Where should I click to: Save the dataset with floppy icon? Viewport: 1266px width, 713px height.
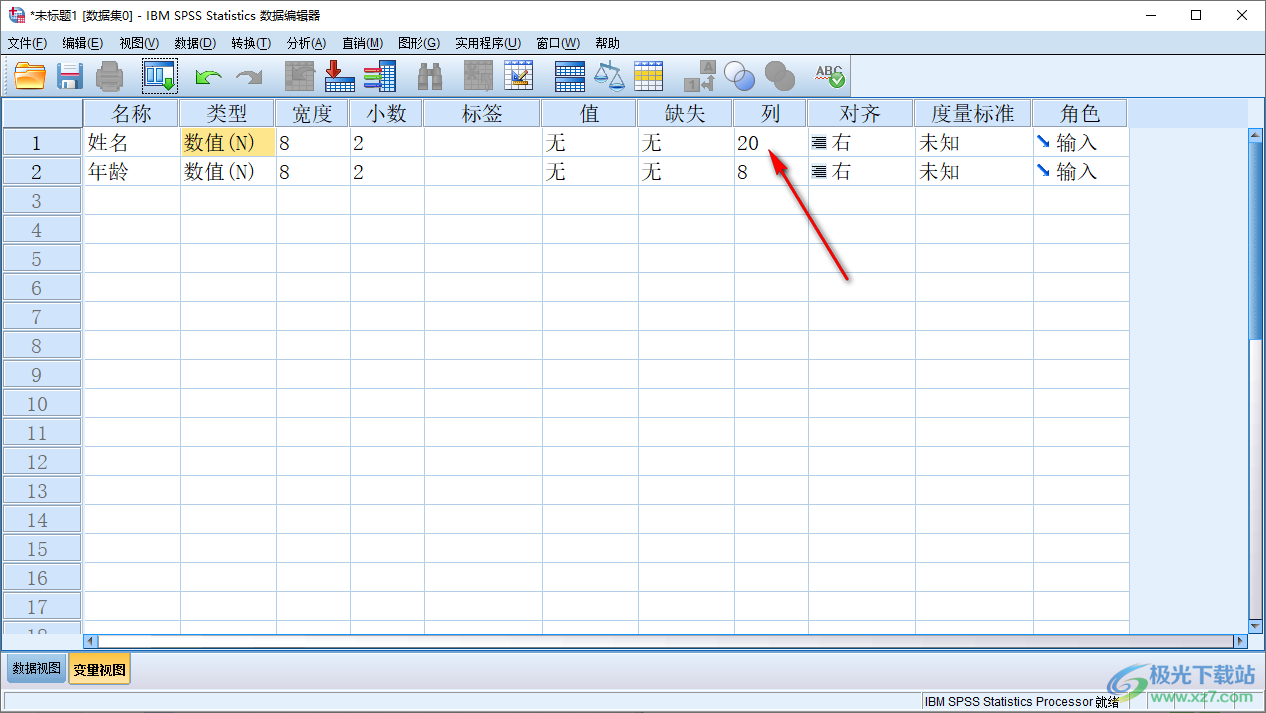(x=70, y=76)
